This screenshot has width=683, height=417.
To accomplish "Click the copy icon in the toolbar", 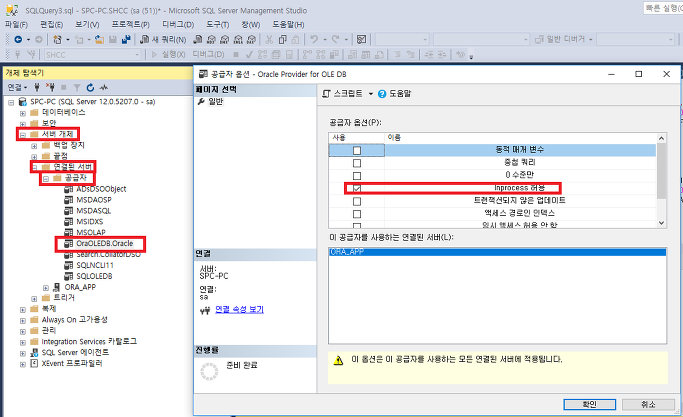I will pos(283,40).
